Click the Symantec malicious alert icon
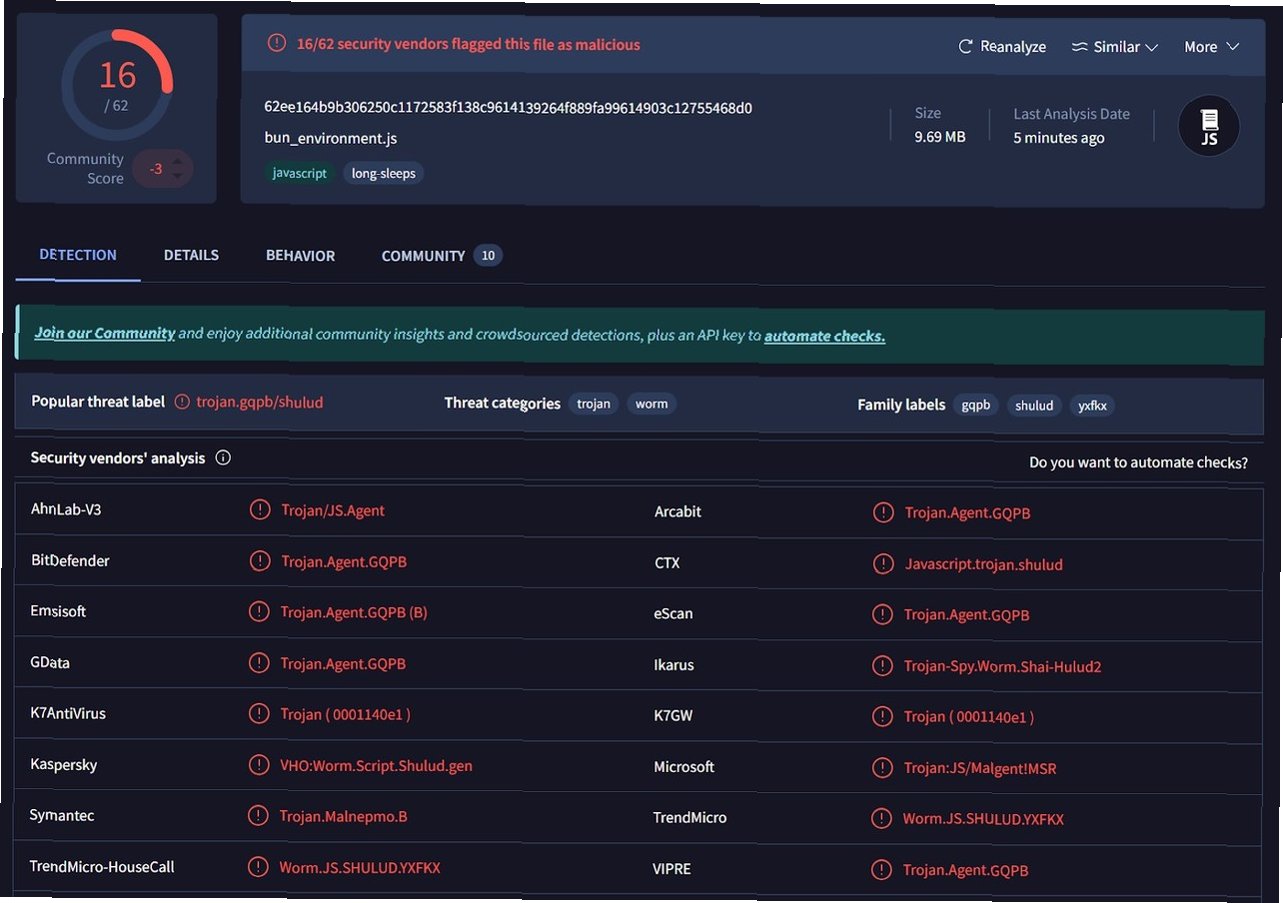 pos(258,816)
